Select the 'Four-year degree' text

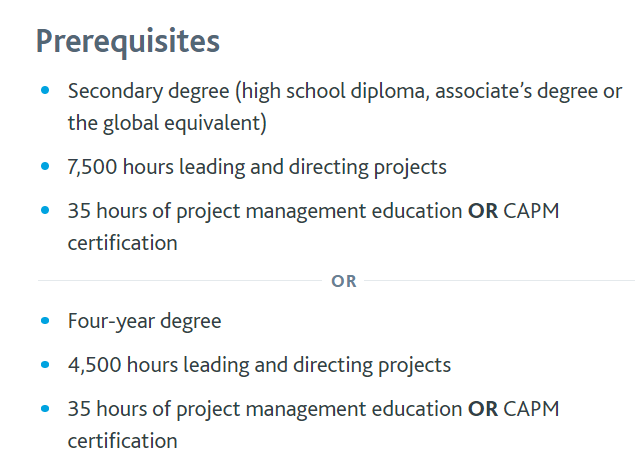tap(145, 321)
